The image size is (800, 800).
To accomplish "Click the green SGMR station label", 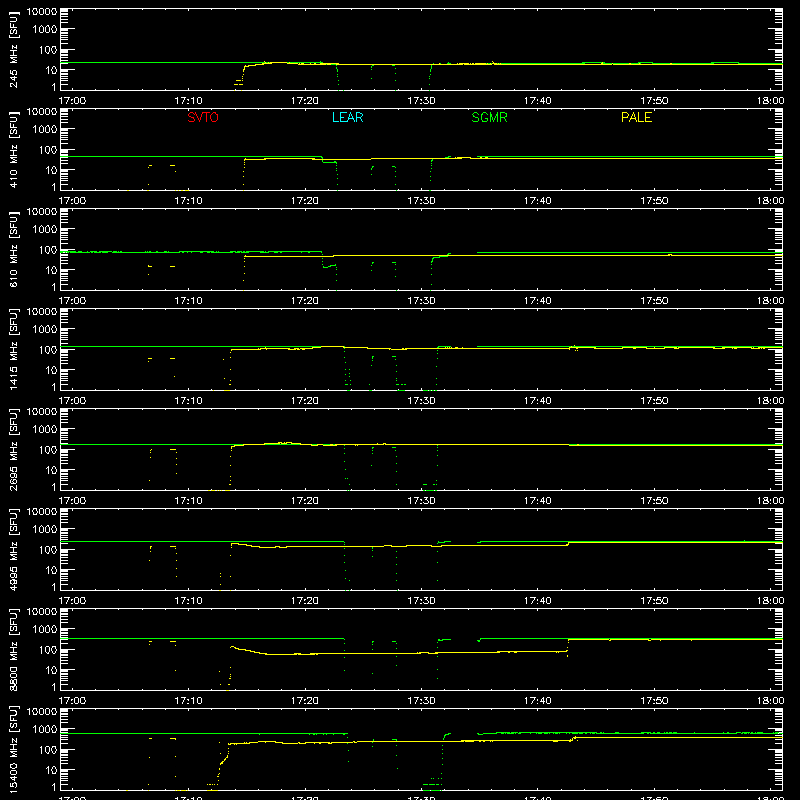I will tap(489, 117).
